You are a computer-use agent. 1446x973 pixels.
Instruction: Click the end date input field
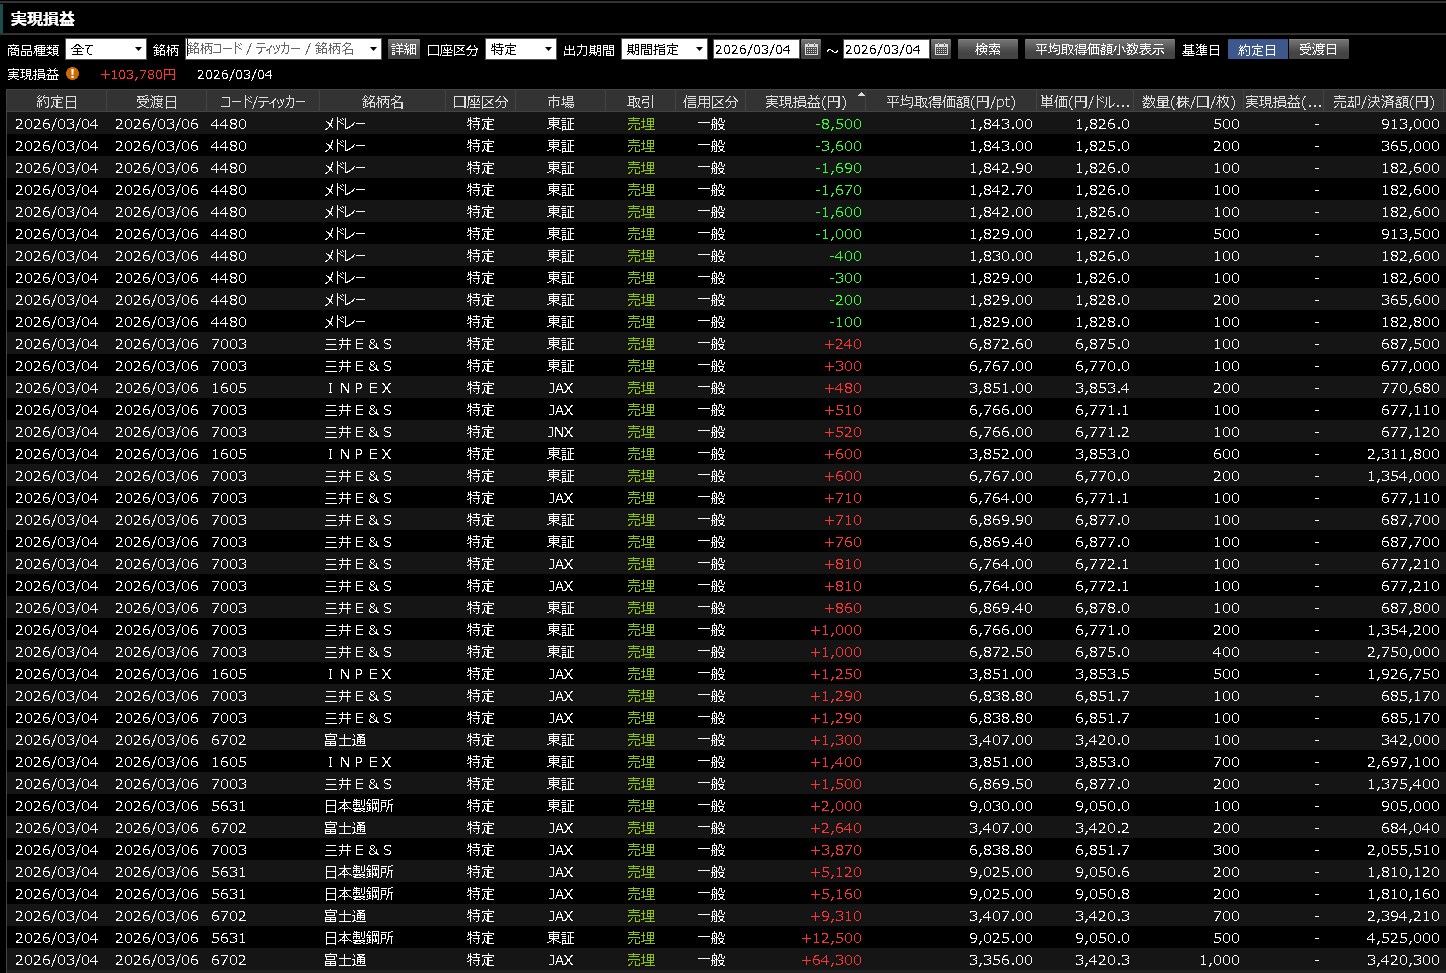[884, 49]
